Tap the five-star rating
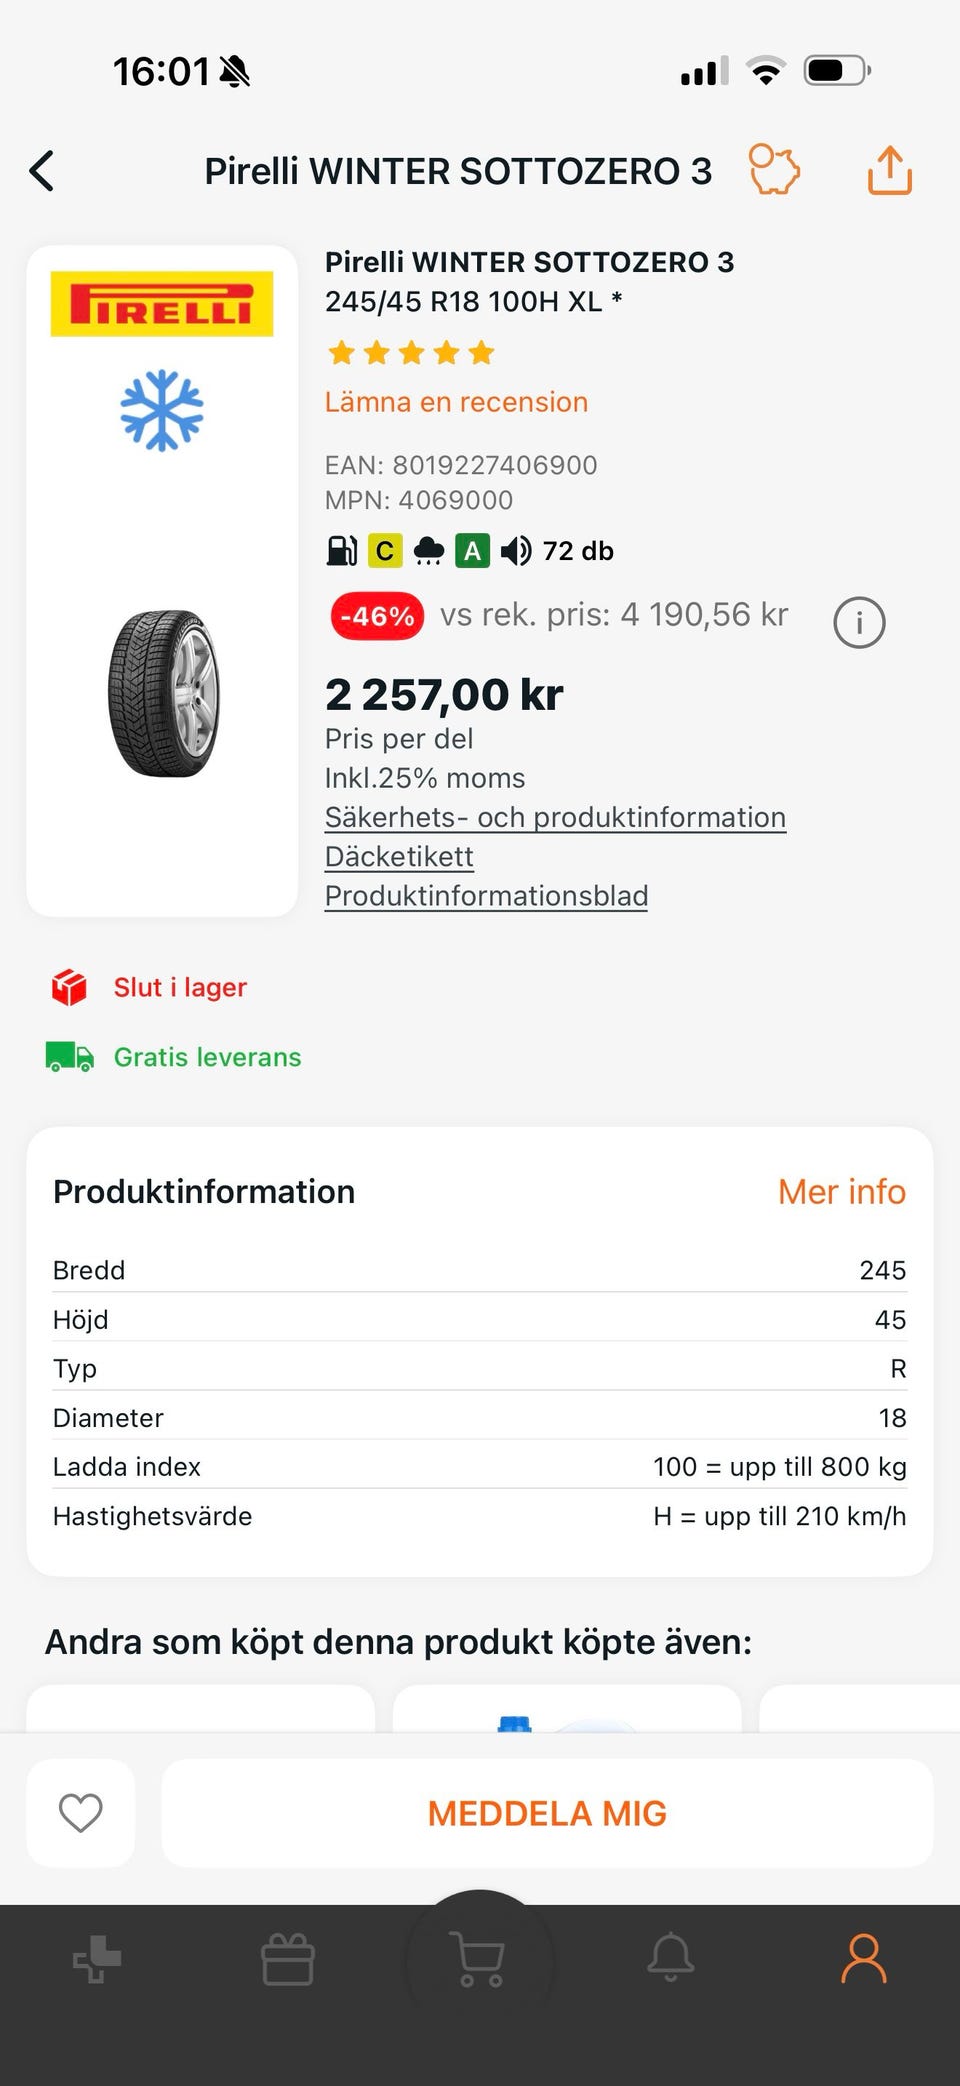Image resolution: width=960 pixels, height=2086 pixels. [x=411, y=353]
